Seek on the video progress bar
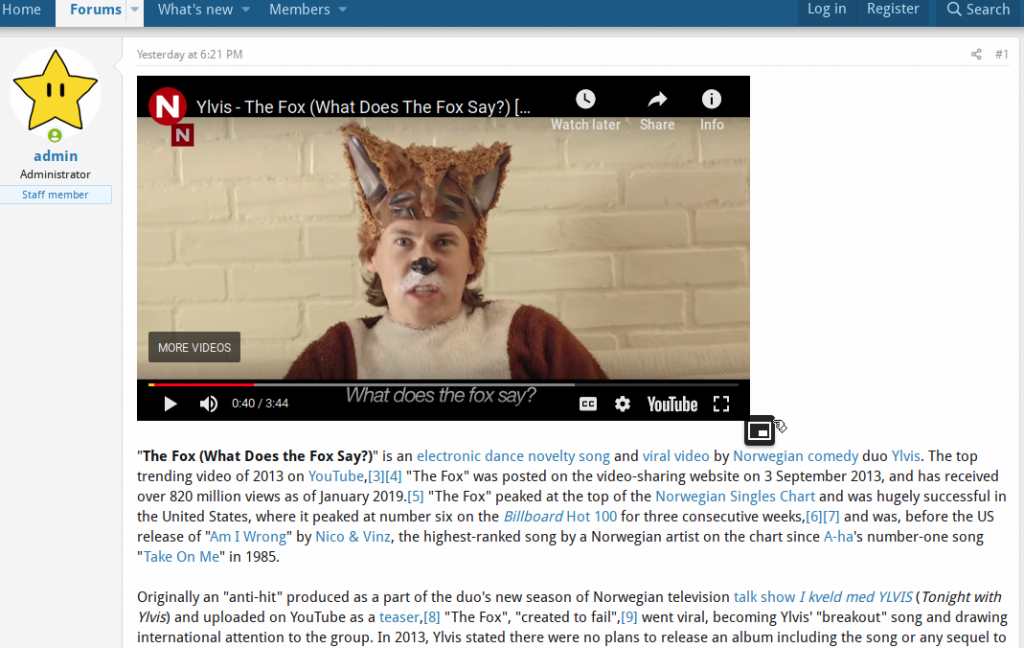 [x=443, y=385]
